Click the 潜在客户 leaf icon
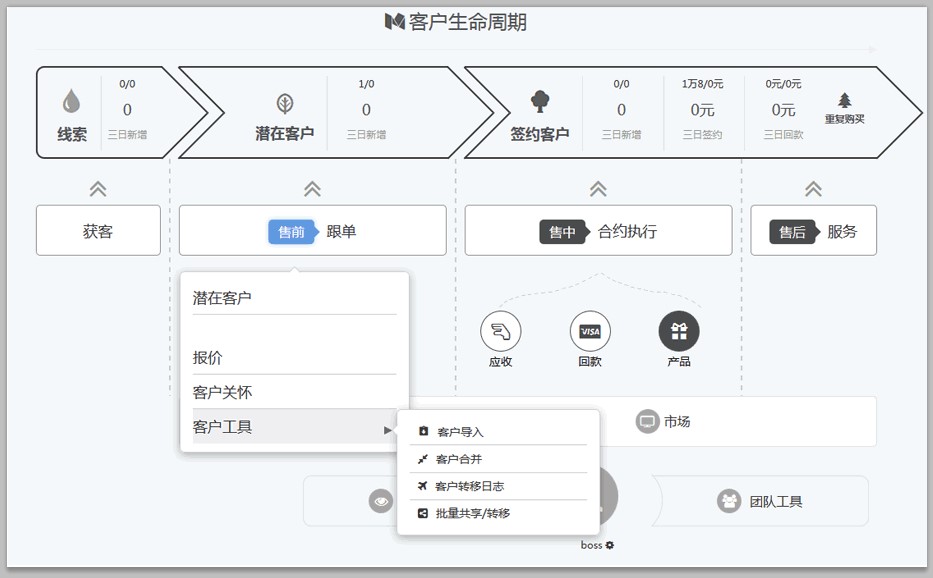 (x=285, y=103)
